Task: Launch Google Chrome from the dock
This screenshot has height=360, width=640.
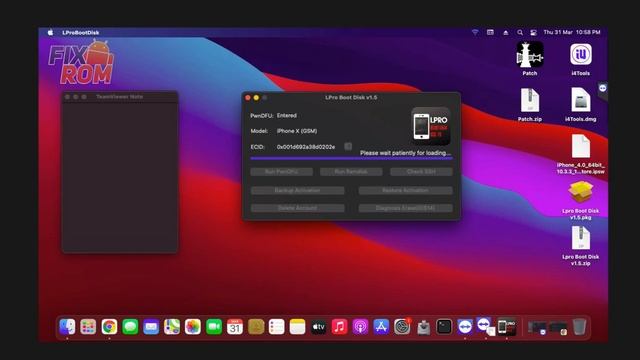Action: [x=109, y=327]
